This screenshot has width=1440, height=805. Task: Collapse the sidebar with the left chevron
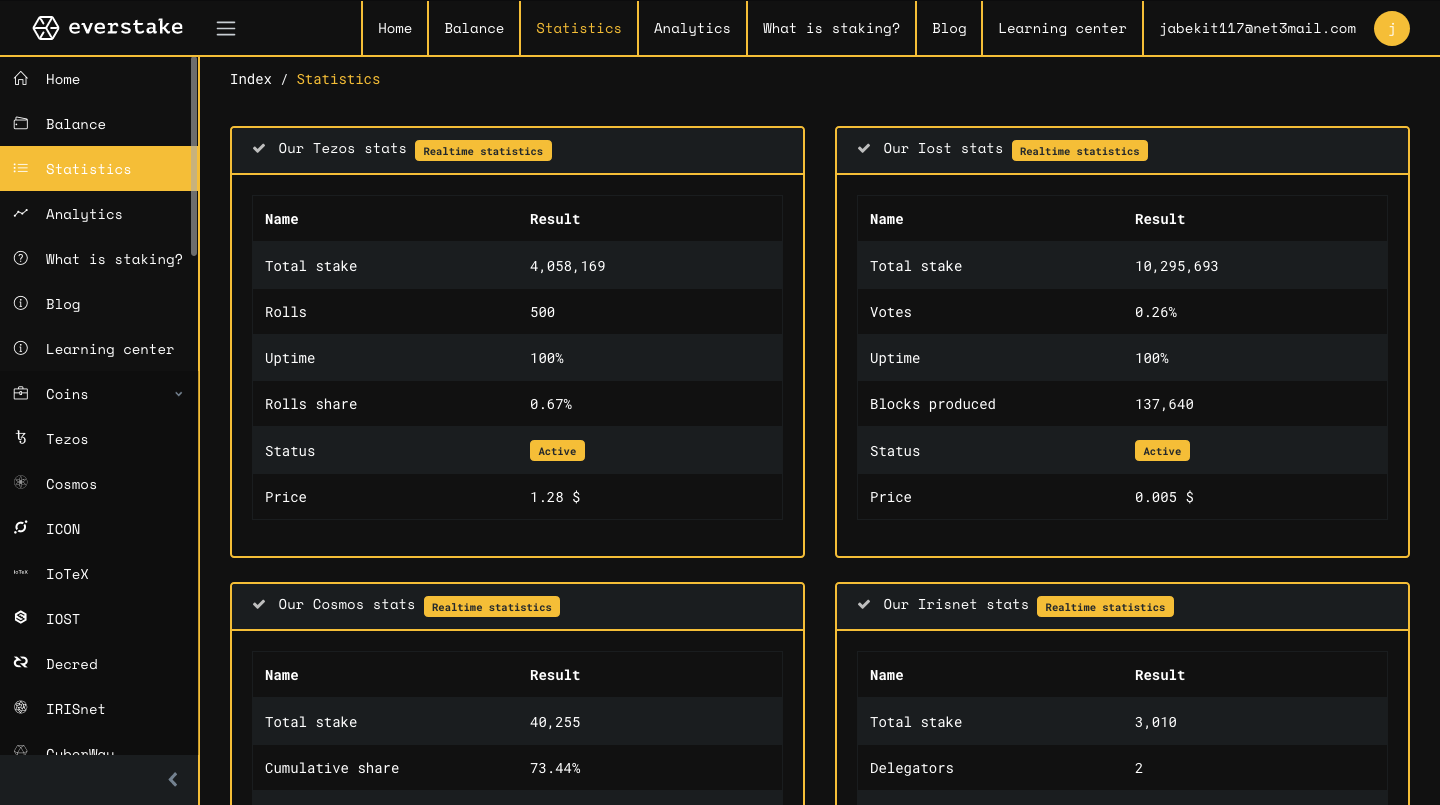pyautogui.click(x=173, y=779)
